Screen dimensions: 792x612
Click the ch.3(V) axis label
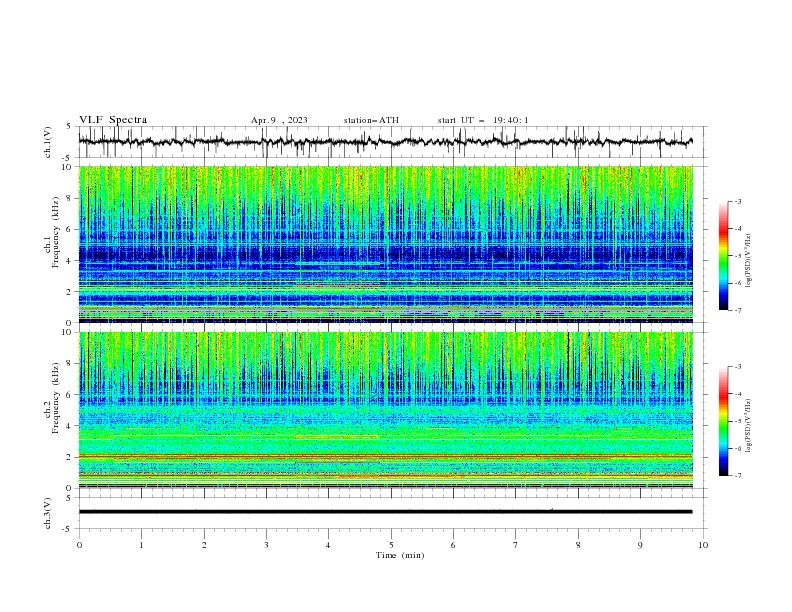(x=48, y=513)
